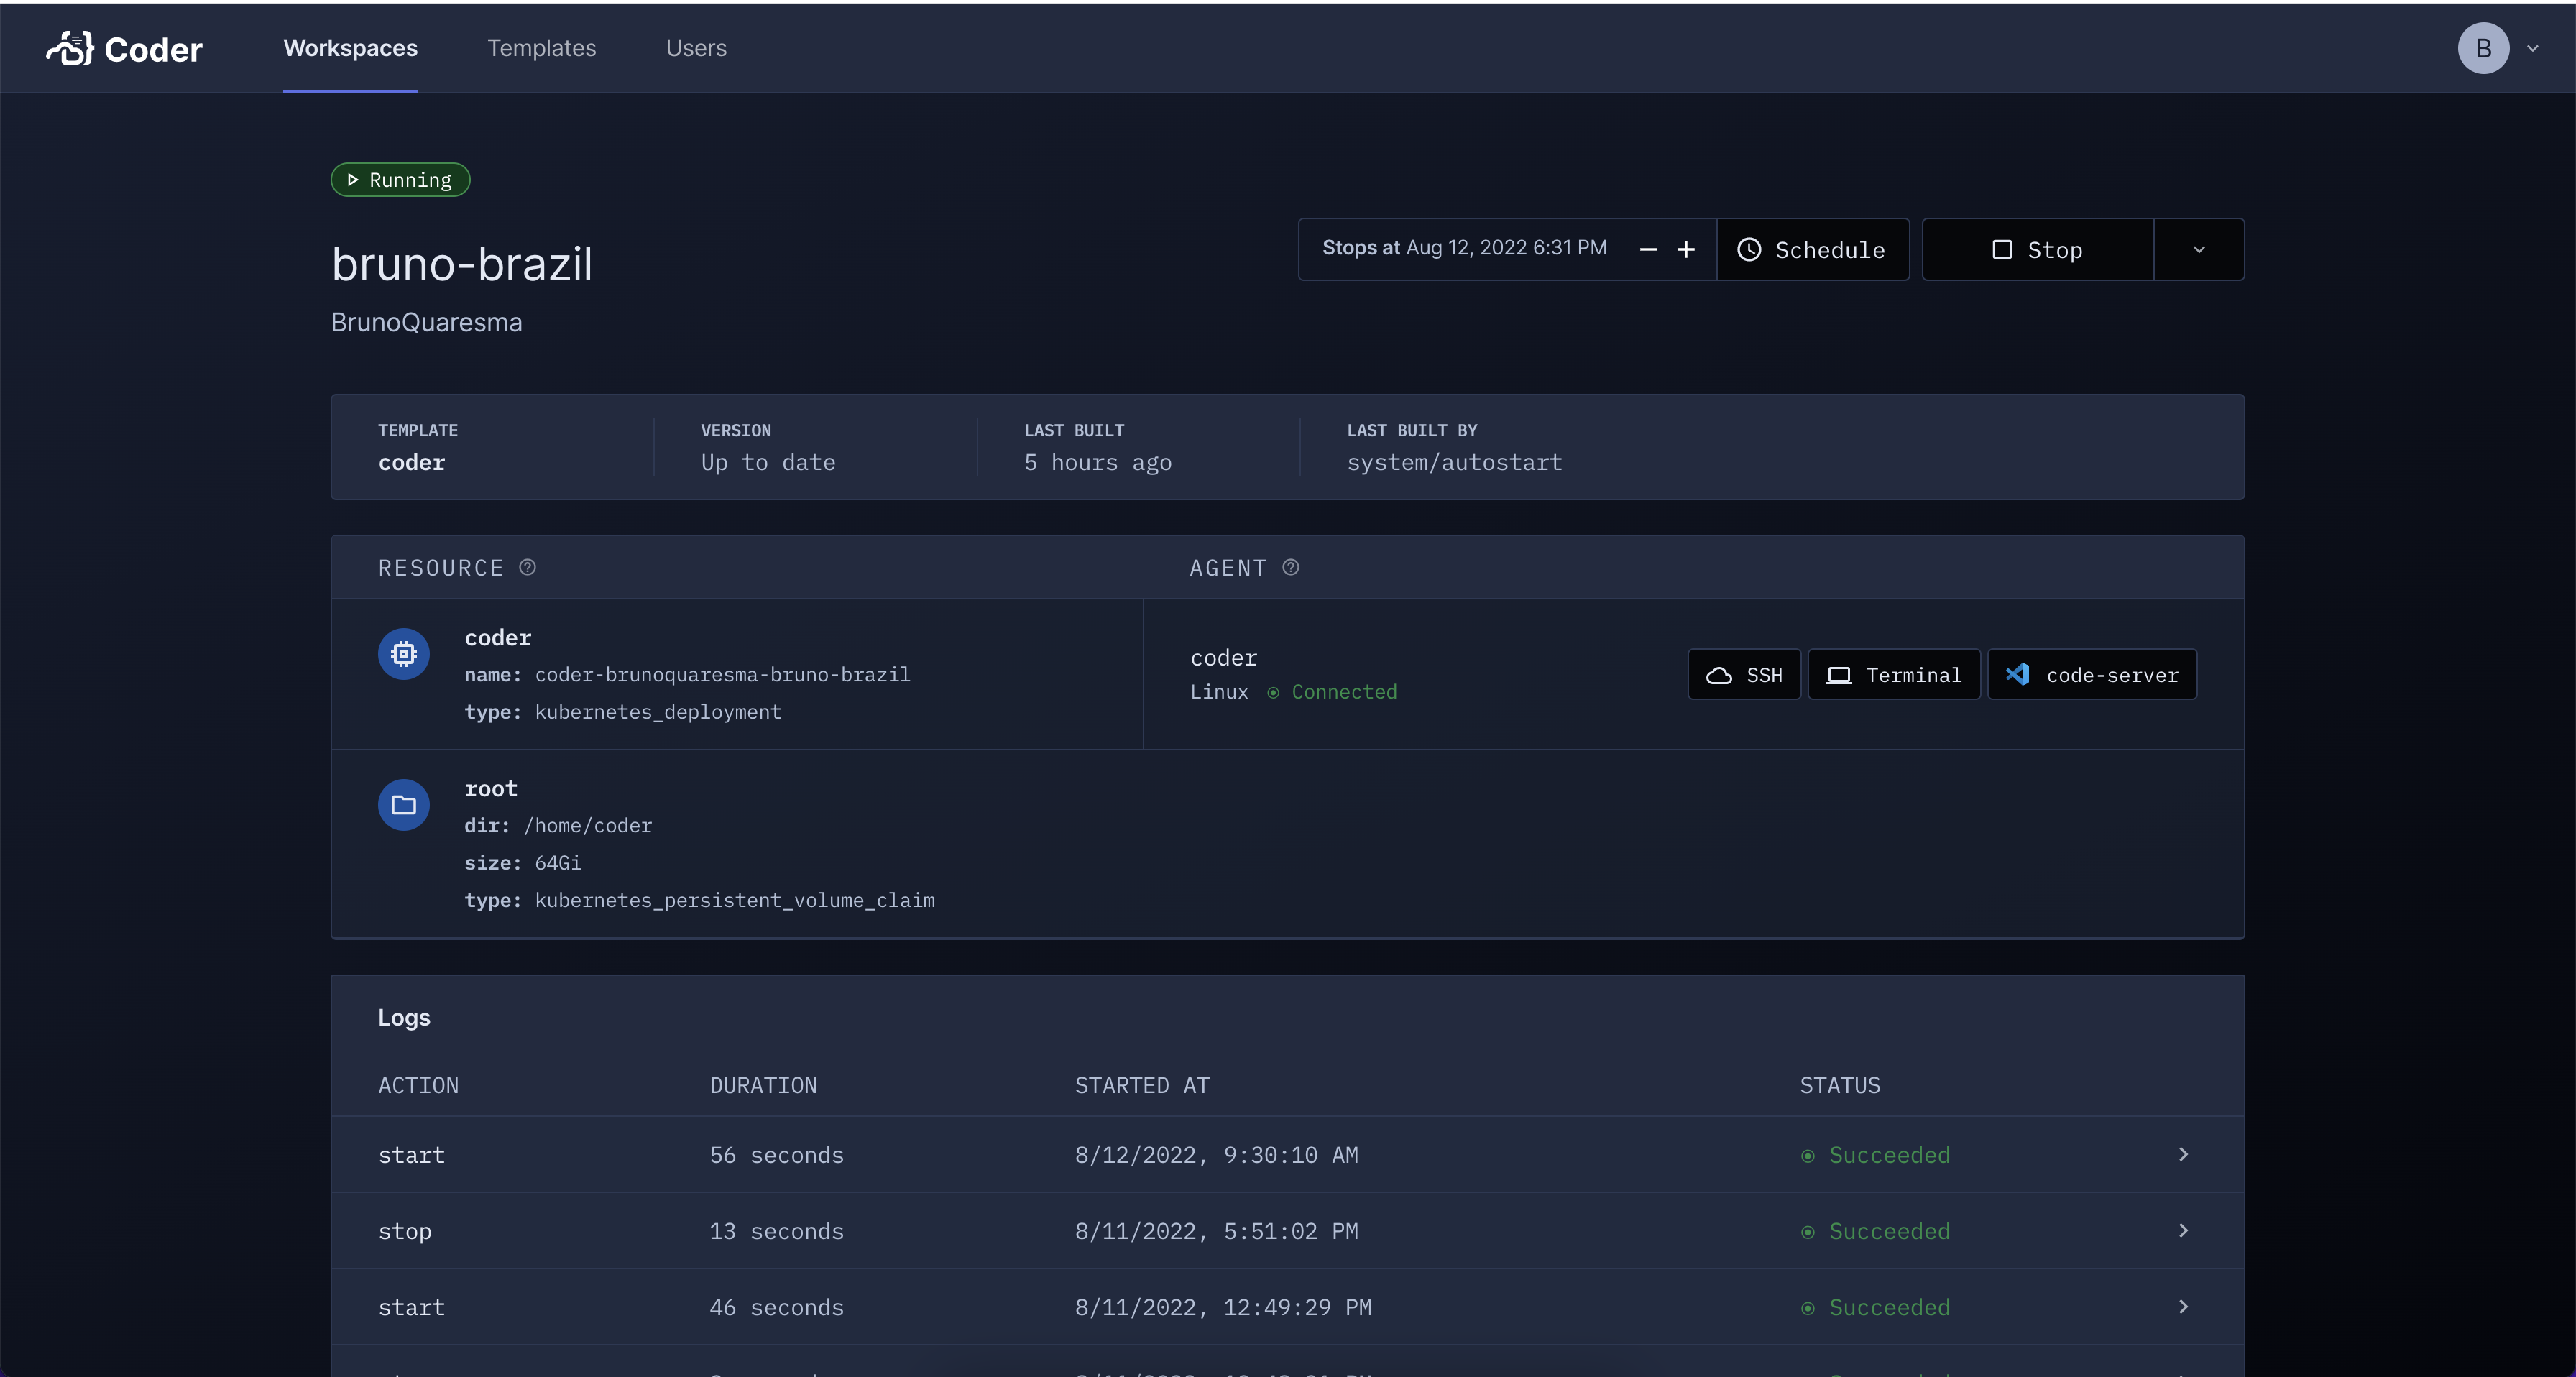
Task: Click the 'Connected' agent status
Action: pos(1332,692)
